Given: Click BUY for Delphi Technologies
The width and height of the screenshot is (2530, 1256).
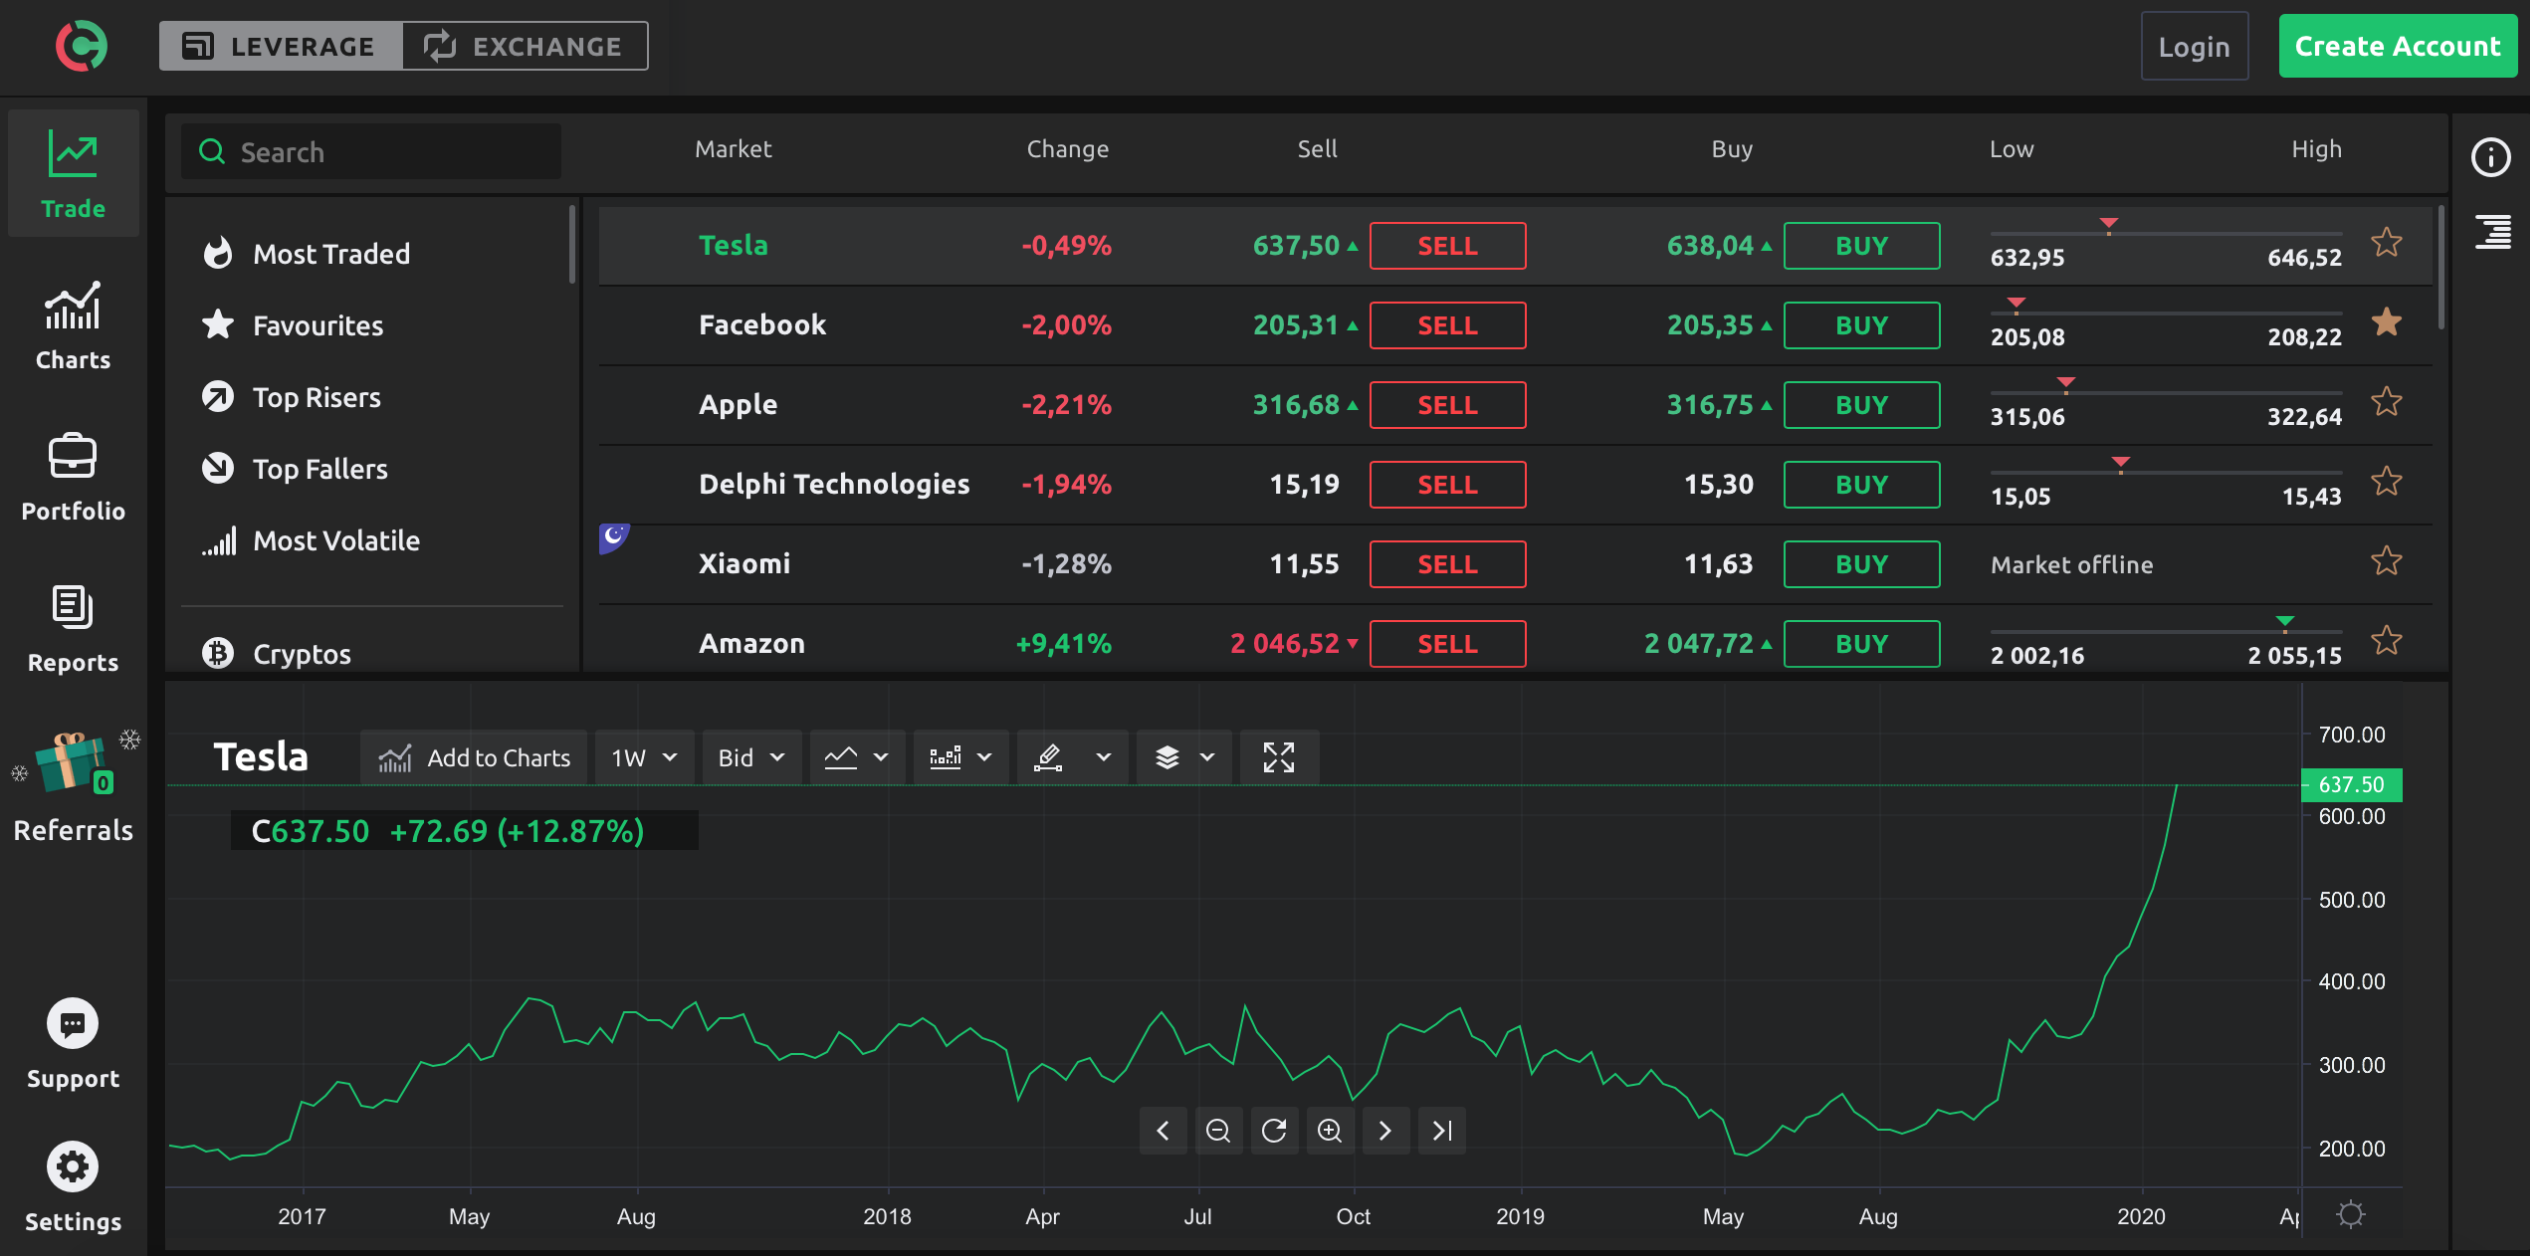Looking at the screenshot, I should (x=1861, y=485).
